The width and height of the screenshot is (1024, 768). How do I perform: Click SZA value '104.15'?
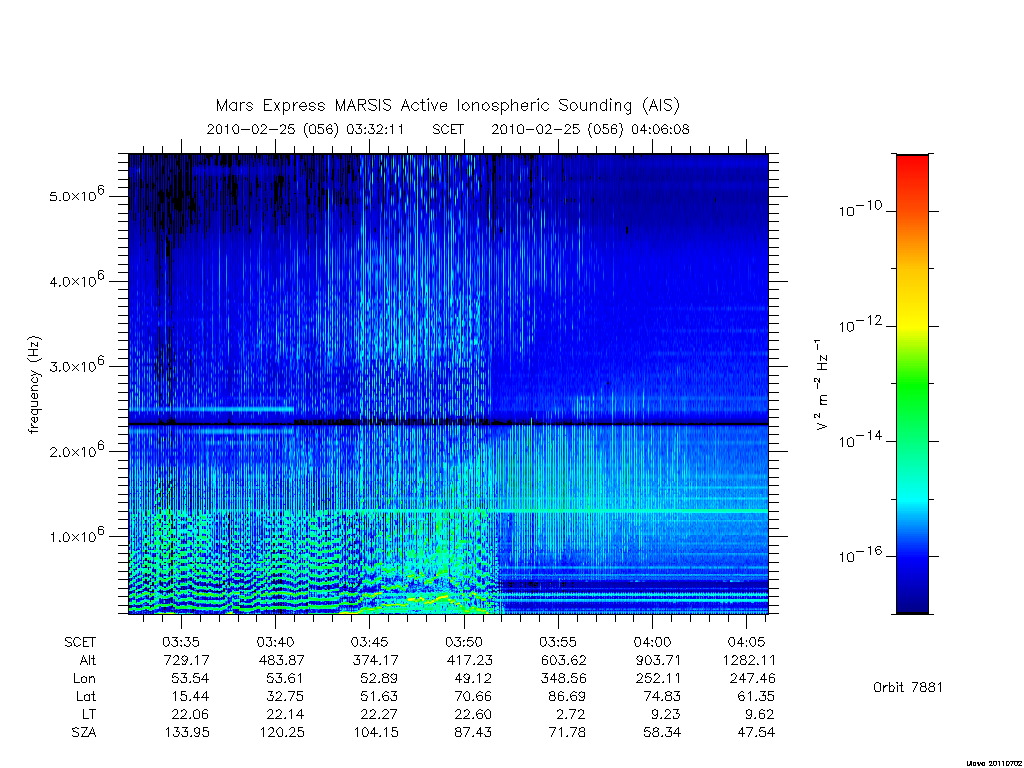pos(376,733)
